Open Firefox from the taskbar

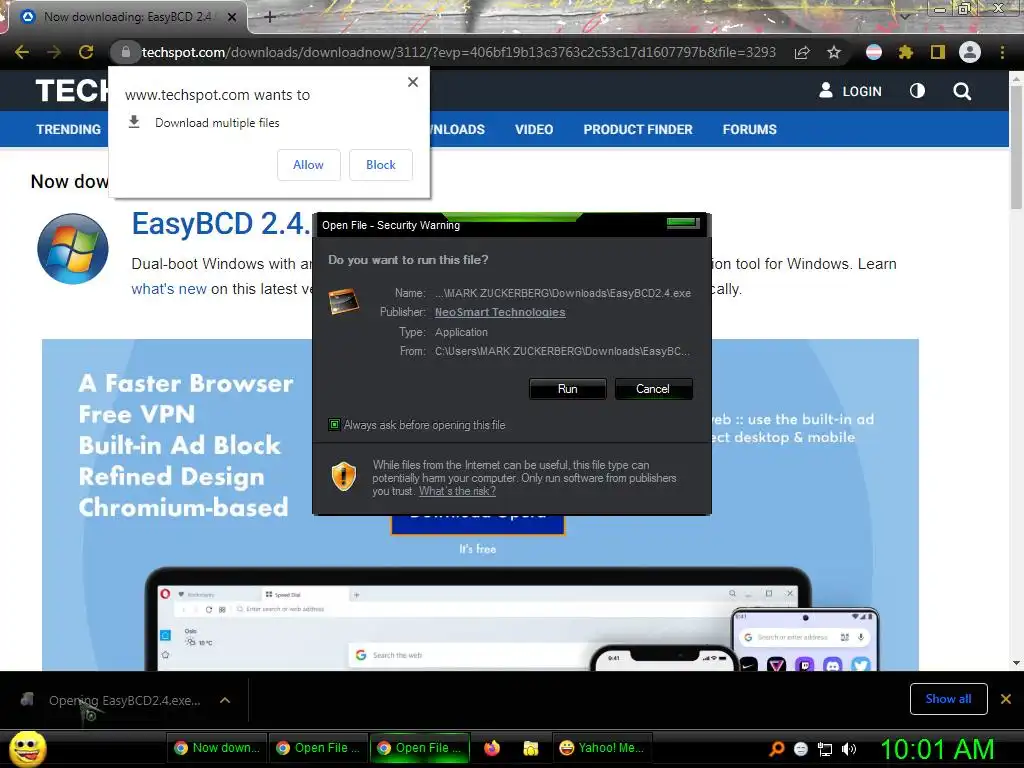pos(492,748)
